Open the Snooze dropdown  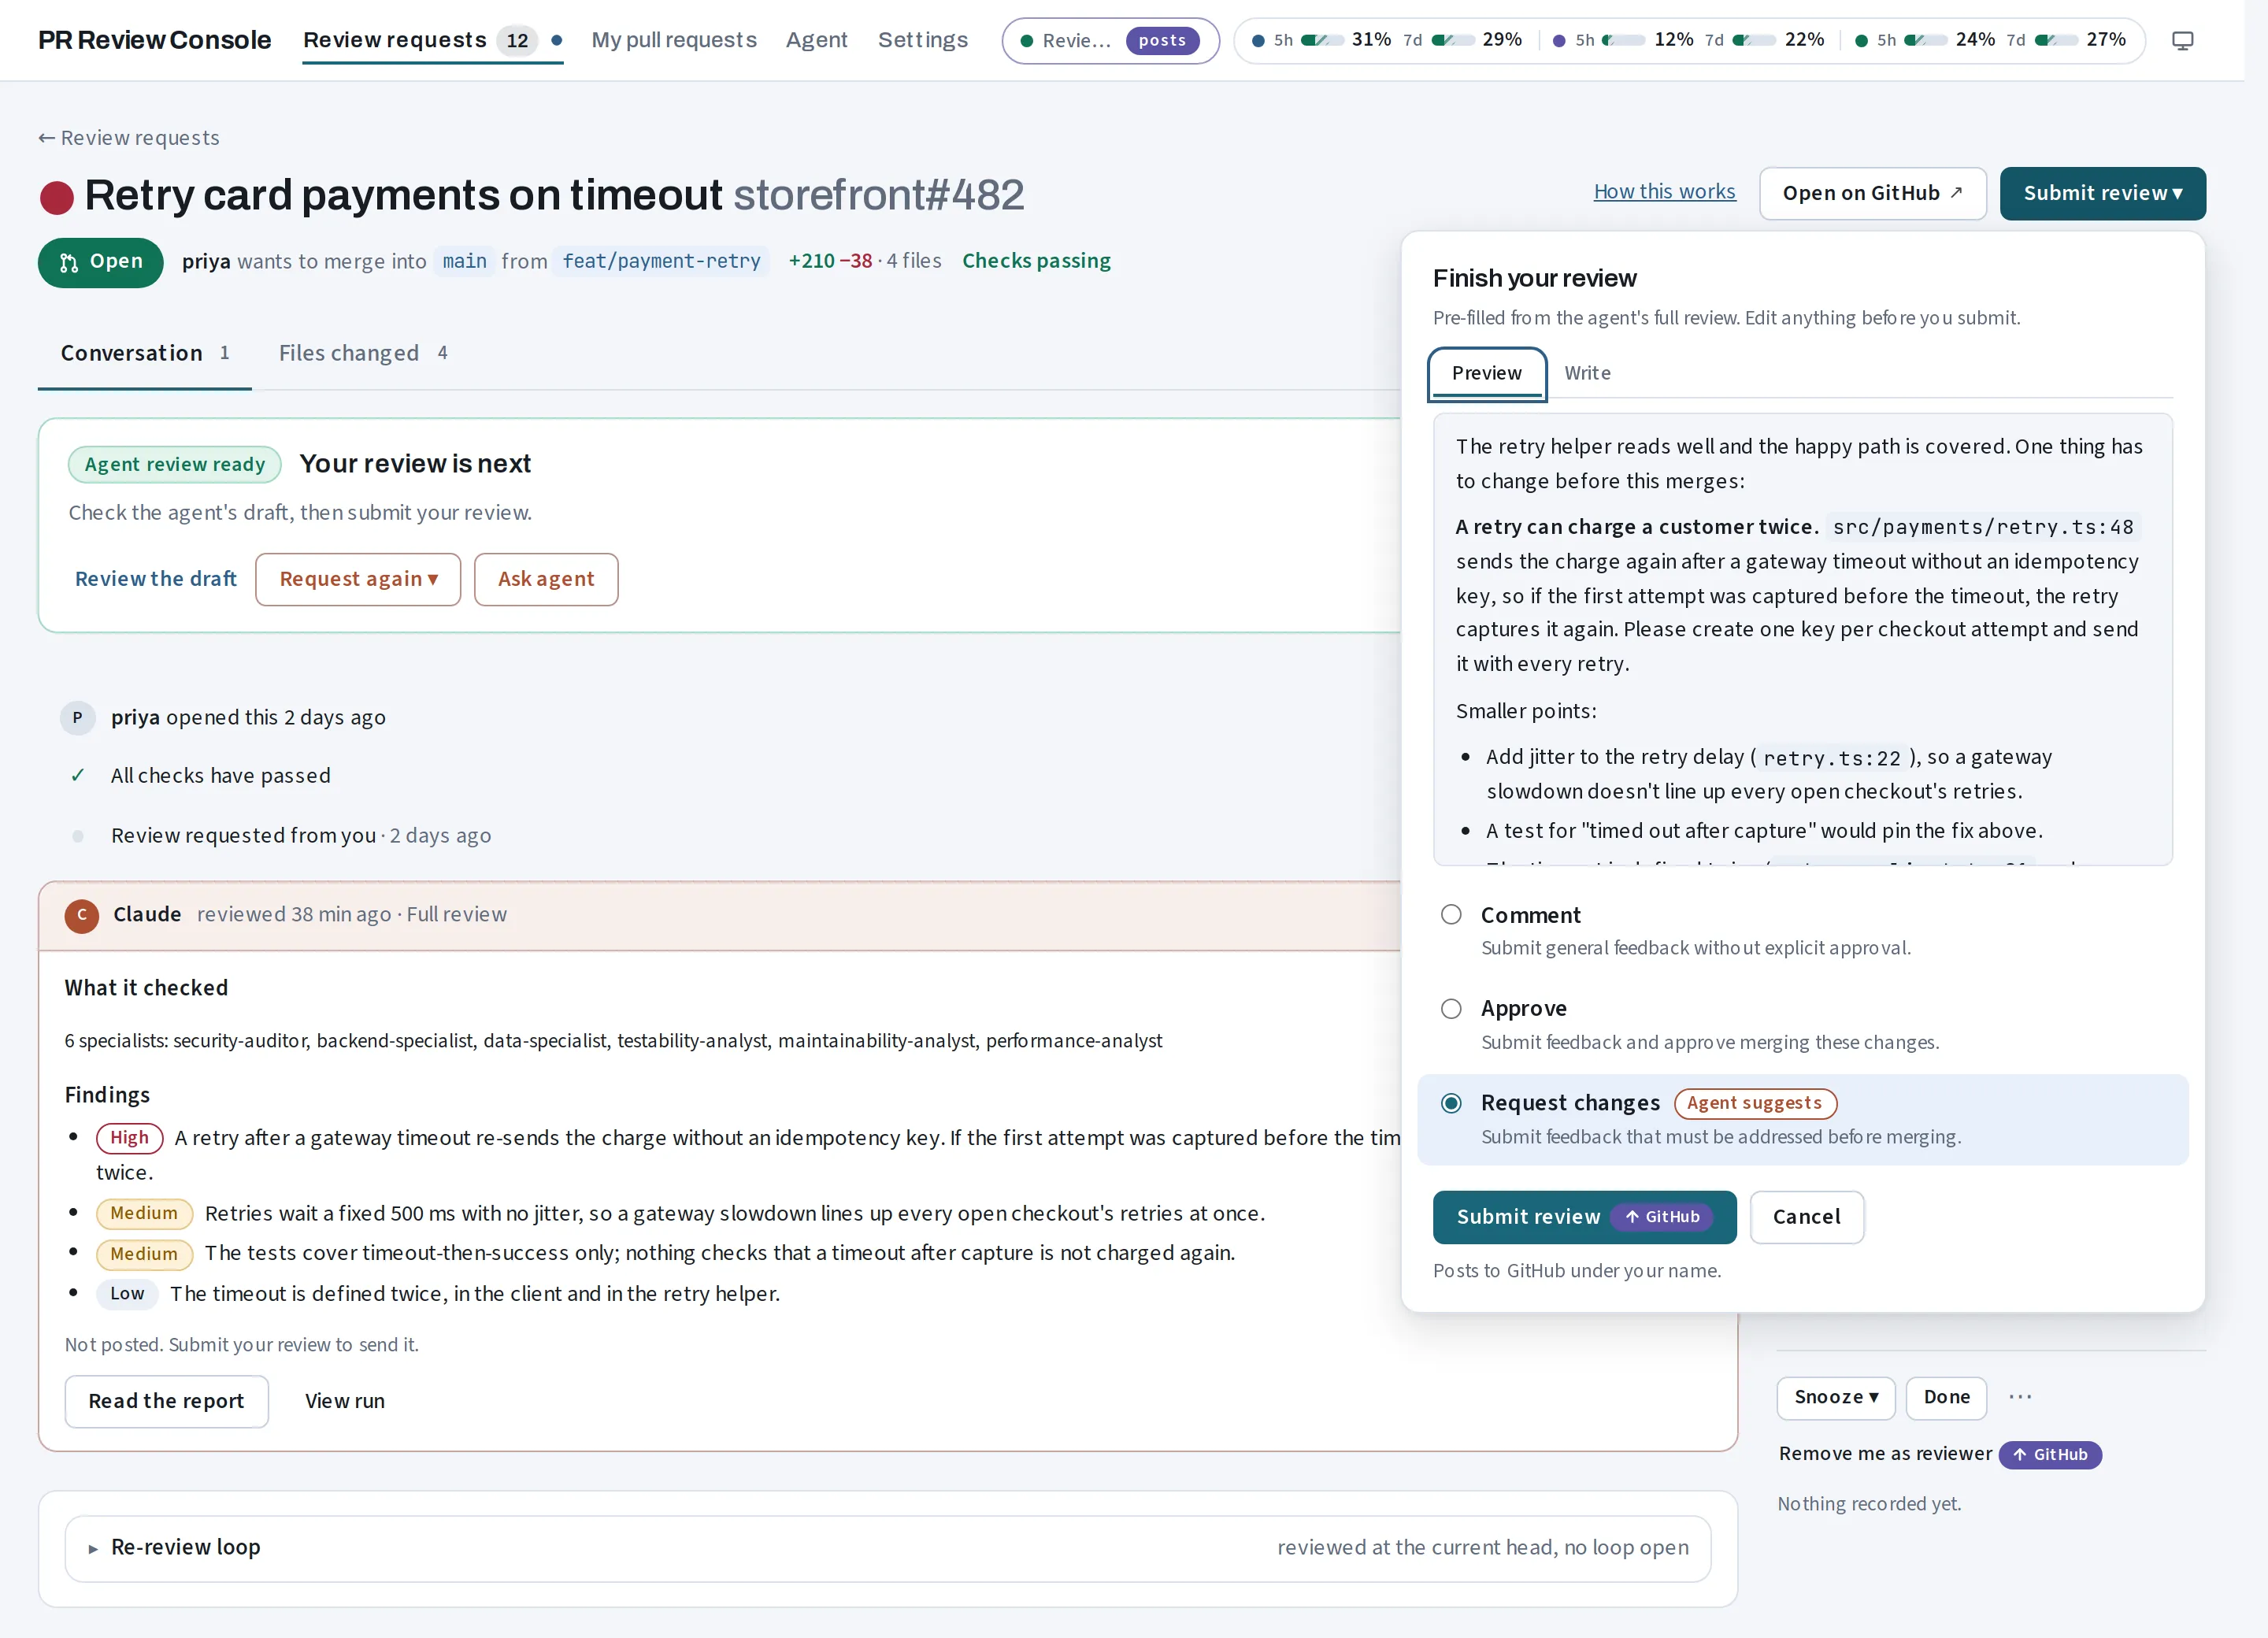pos(1835,1397)
